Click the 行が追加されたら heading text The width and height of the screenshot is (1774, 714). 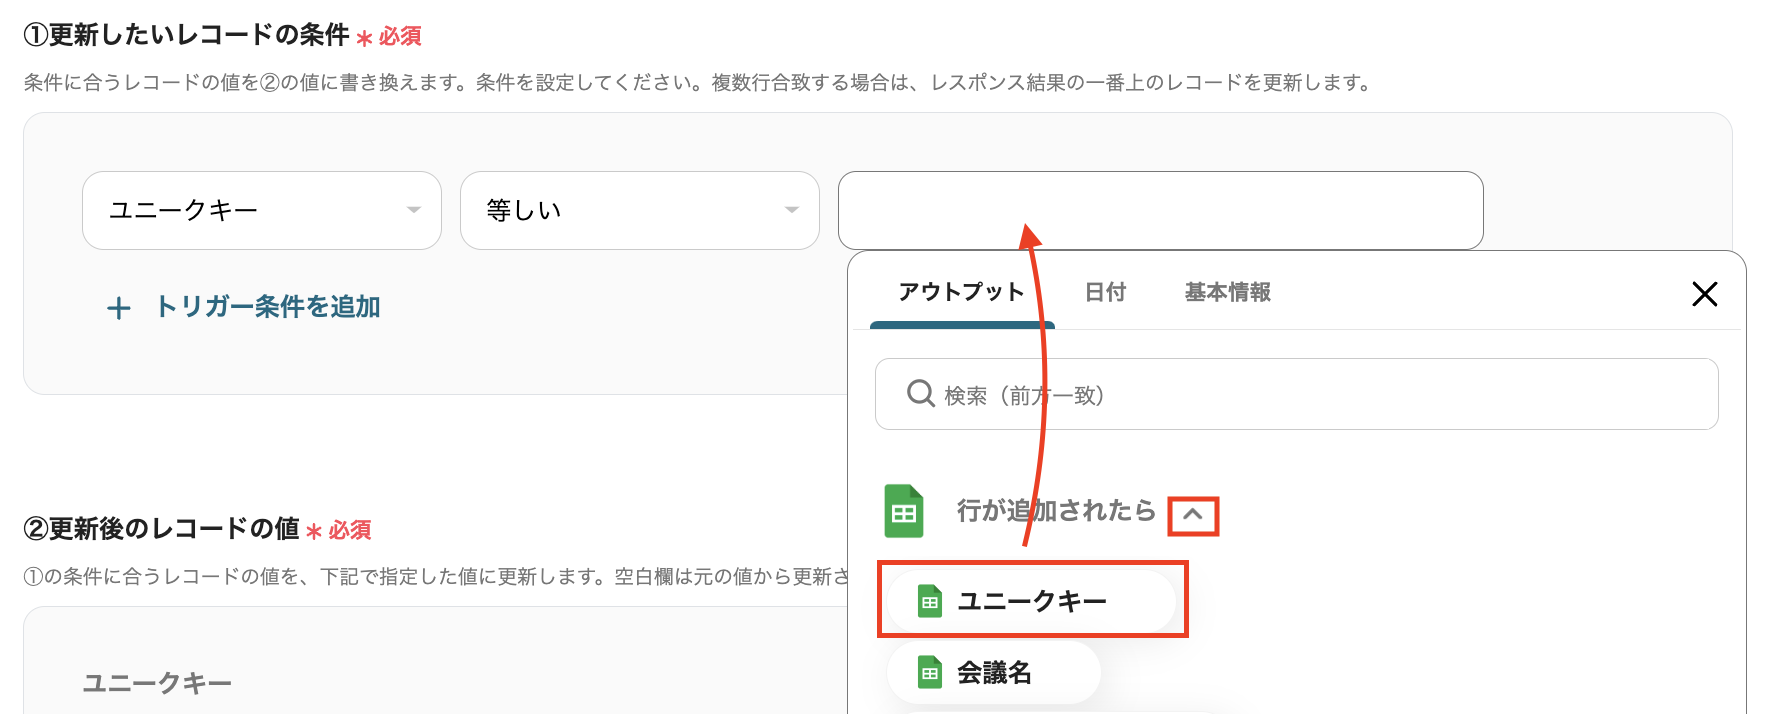[x=1056, y=511]
